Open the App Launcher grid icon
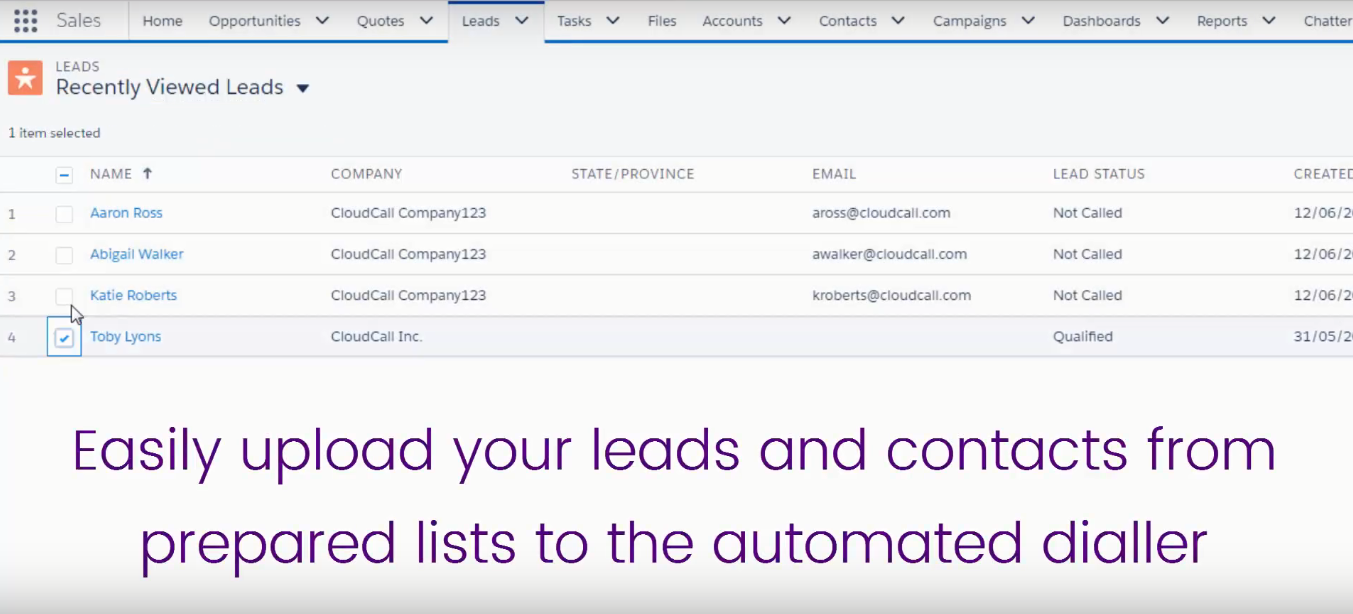 (25, 21)
